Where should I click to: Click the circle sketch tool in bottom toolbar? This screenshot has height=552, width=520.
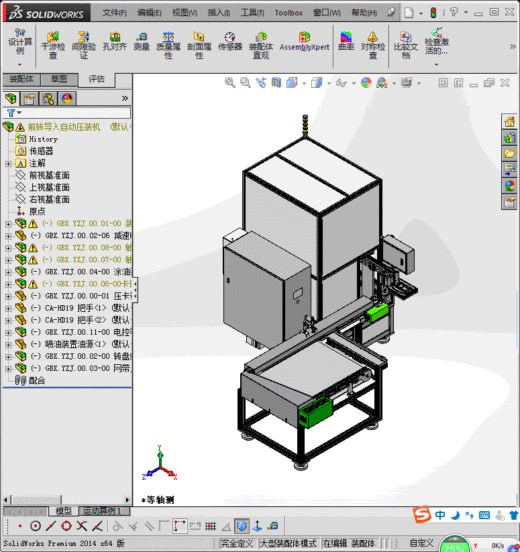click(35, 526)
